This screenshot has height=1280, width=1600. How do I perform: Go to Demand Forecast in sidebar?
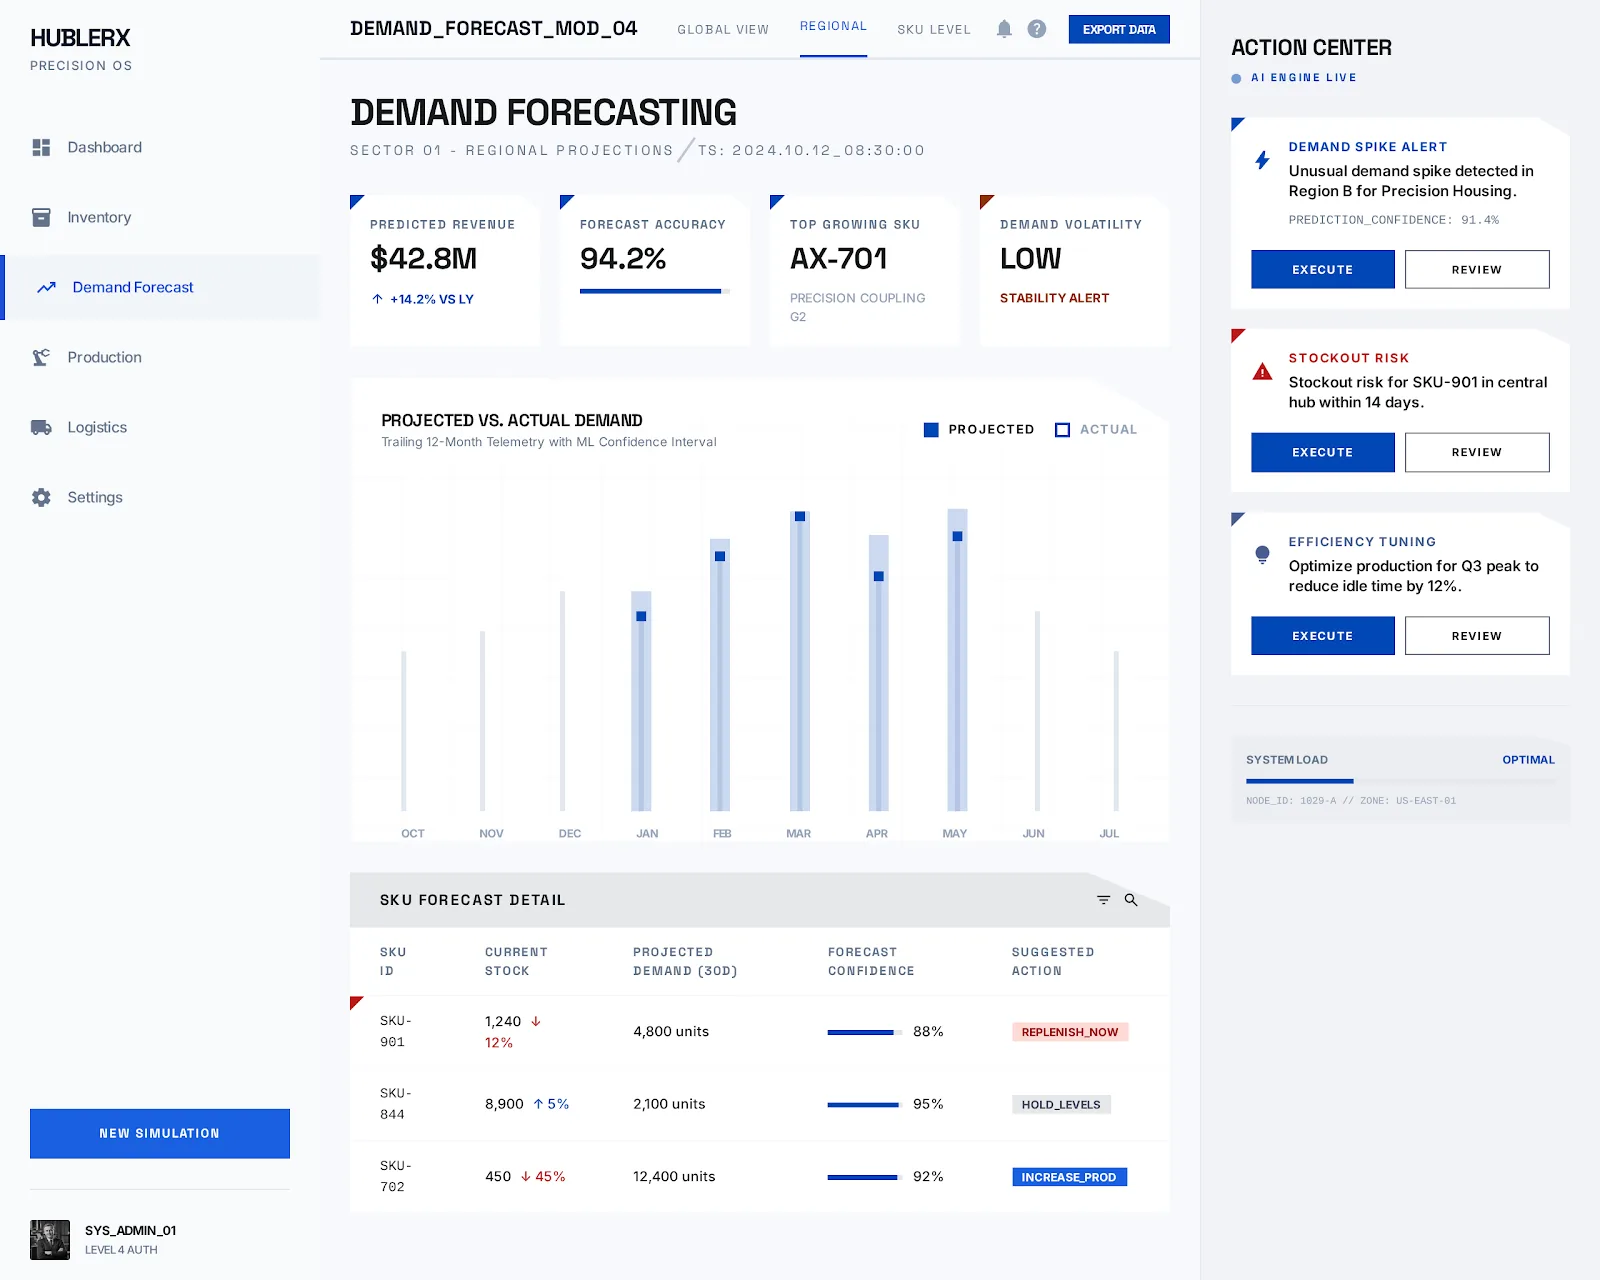point(162,287)
